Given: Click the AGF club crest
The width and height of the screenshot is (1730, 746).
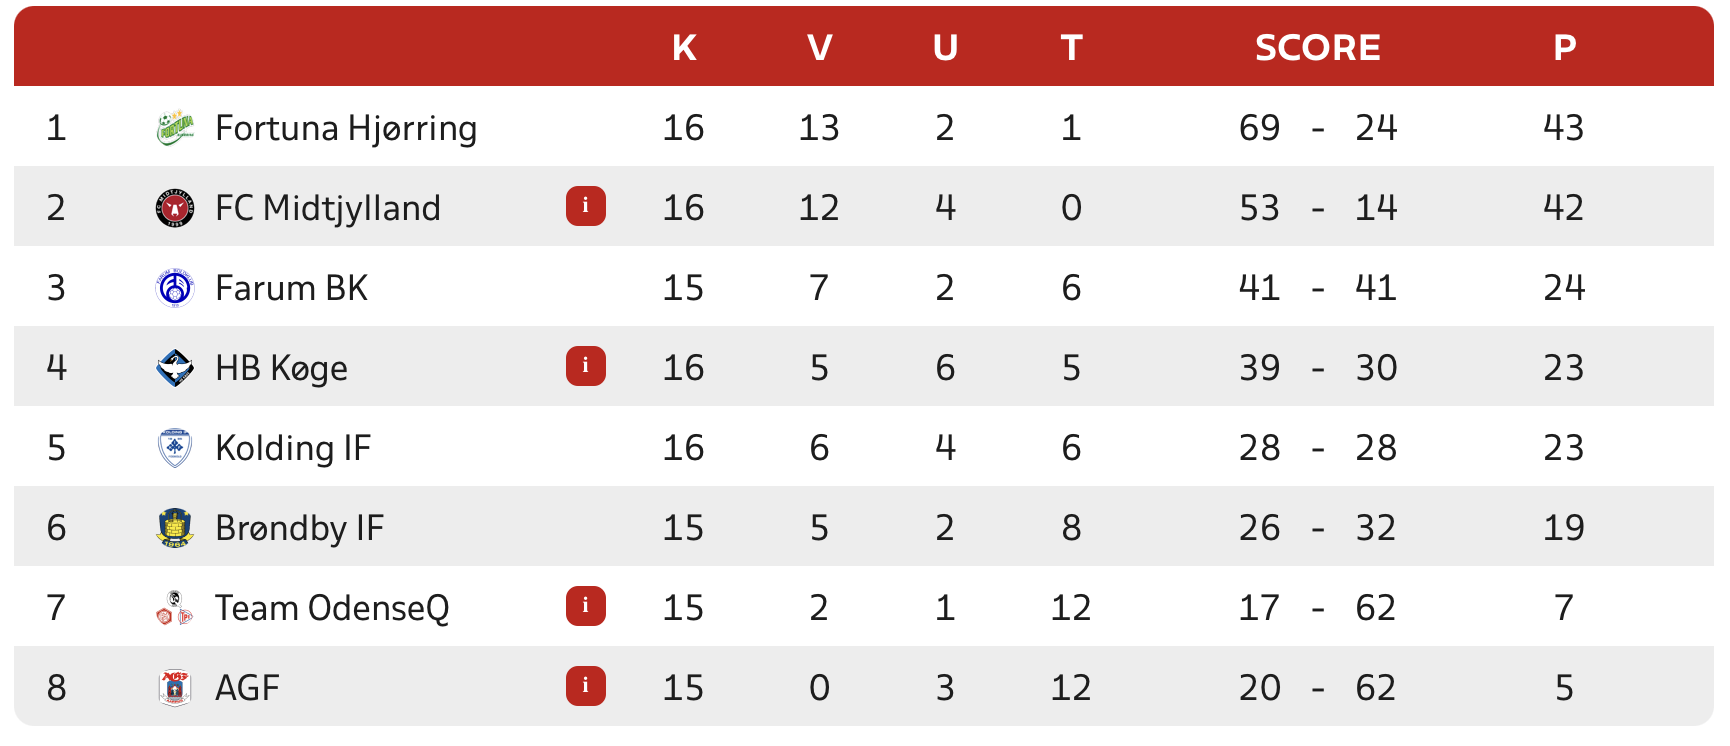Looking at the screenshot, I should point(175,688).
